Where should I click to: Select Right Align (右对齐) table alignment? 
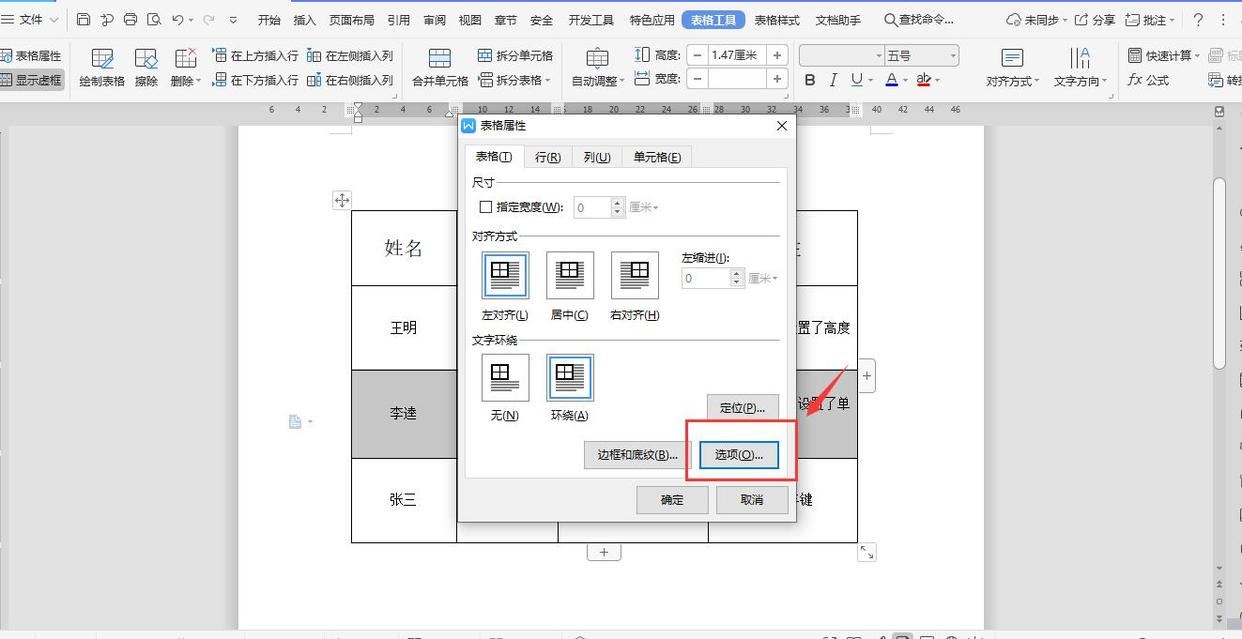[x=635, y=275]
